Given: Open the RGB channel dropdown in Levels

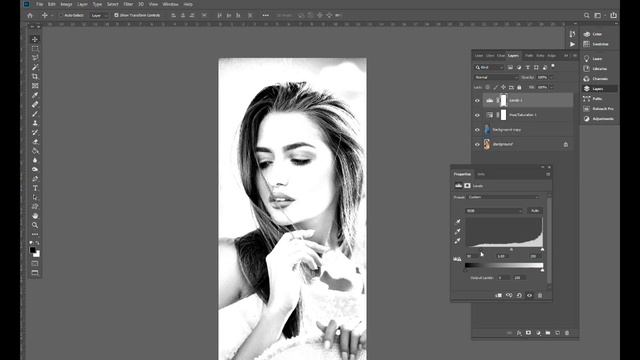Looking at the screenshot, I should pyautogui.click(x=494, y=211).
